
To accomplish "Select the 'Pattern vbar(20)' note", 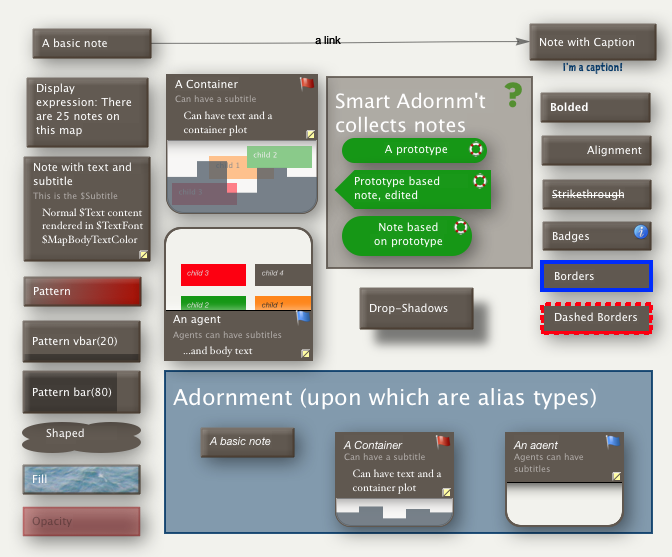I will (x=82, y=341).
